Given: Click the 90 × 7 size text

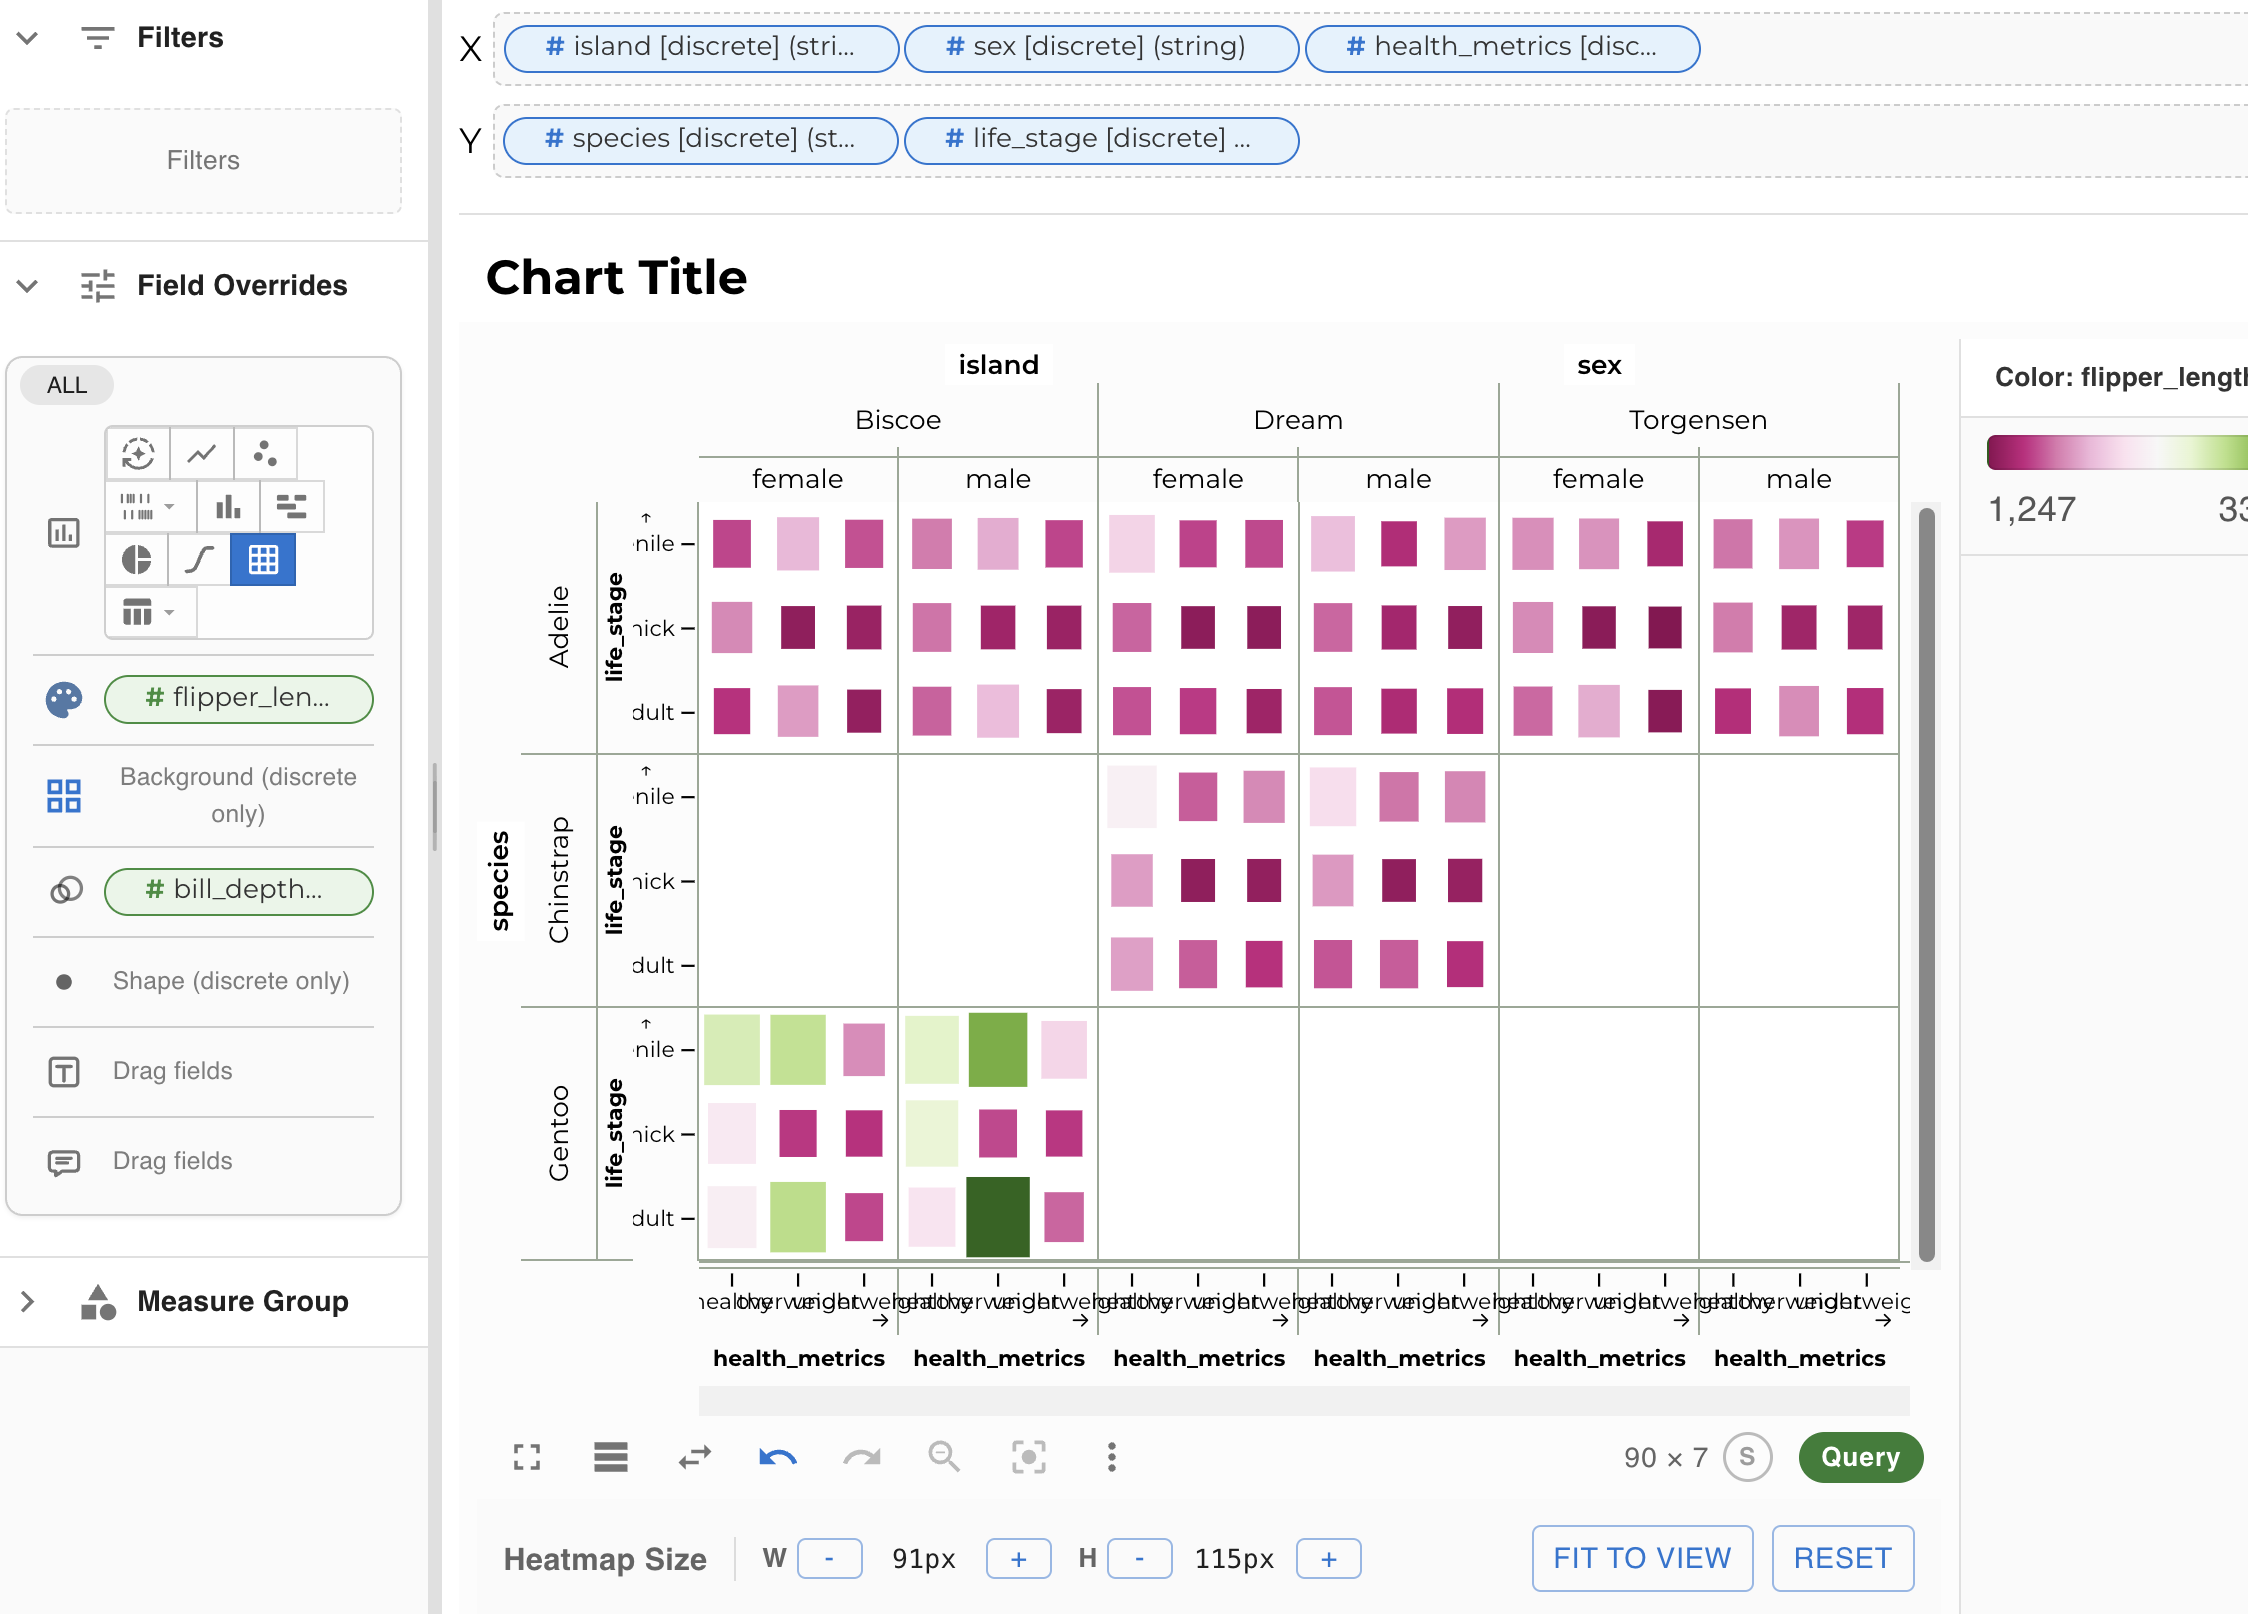Looking at the screenshot, I should (x=1666, y=1457).
